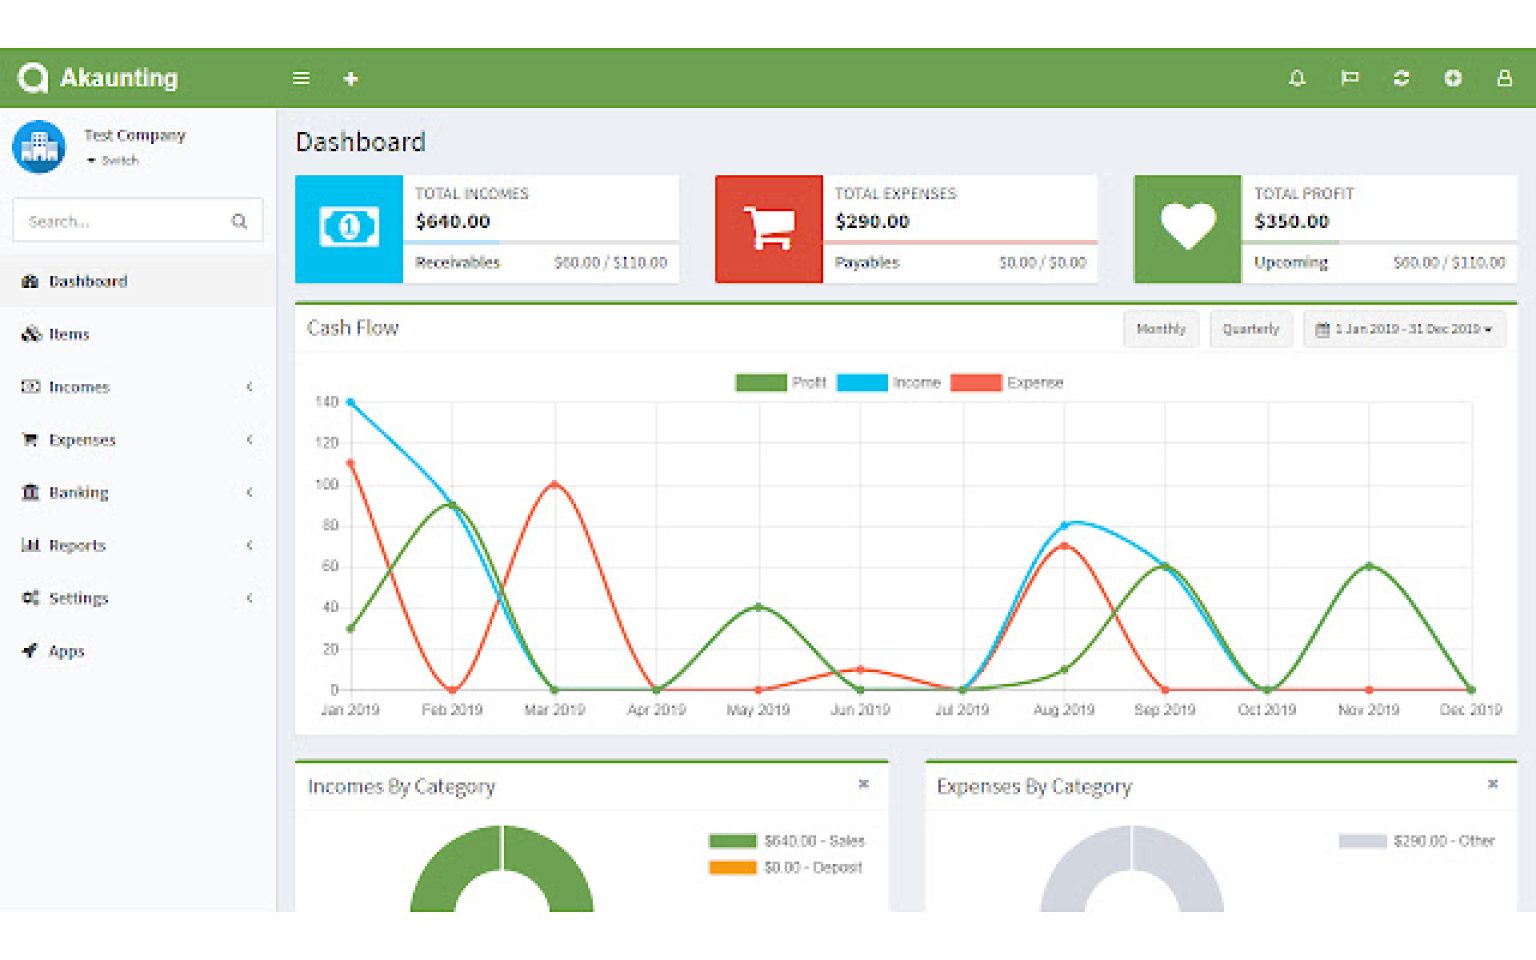Open Items in the sidebar
Screen dimensions: 1536x960
point(69,334)
